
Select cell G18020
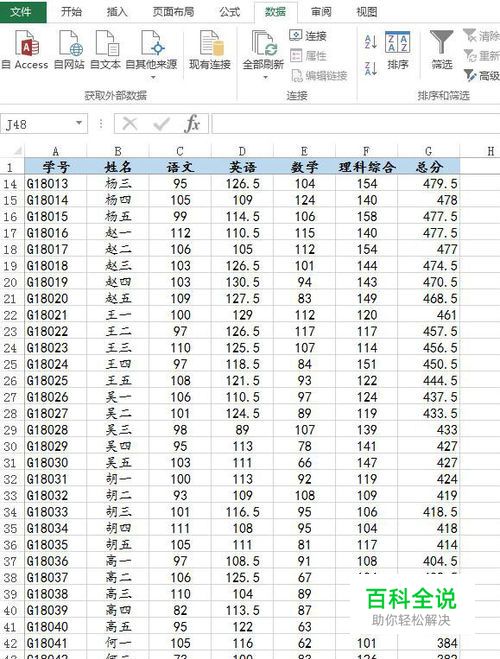click(55, 298)
